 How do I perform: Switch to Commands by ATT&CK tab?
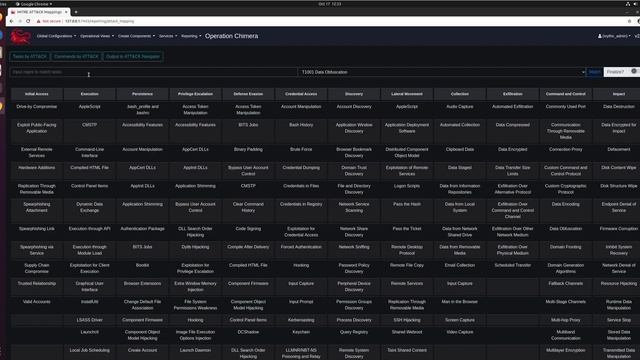tap(76, 56)
